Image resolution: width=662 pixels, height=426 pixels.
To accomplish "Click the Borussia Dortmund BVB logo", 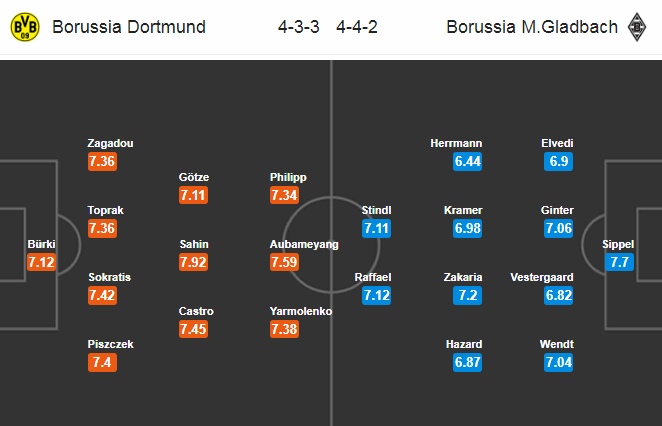I will click(24, 27).
